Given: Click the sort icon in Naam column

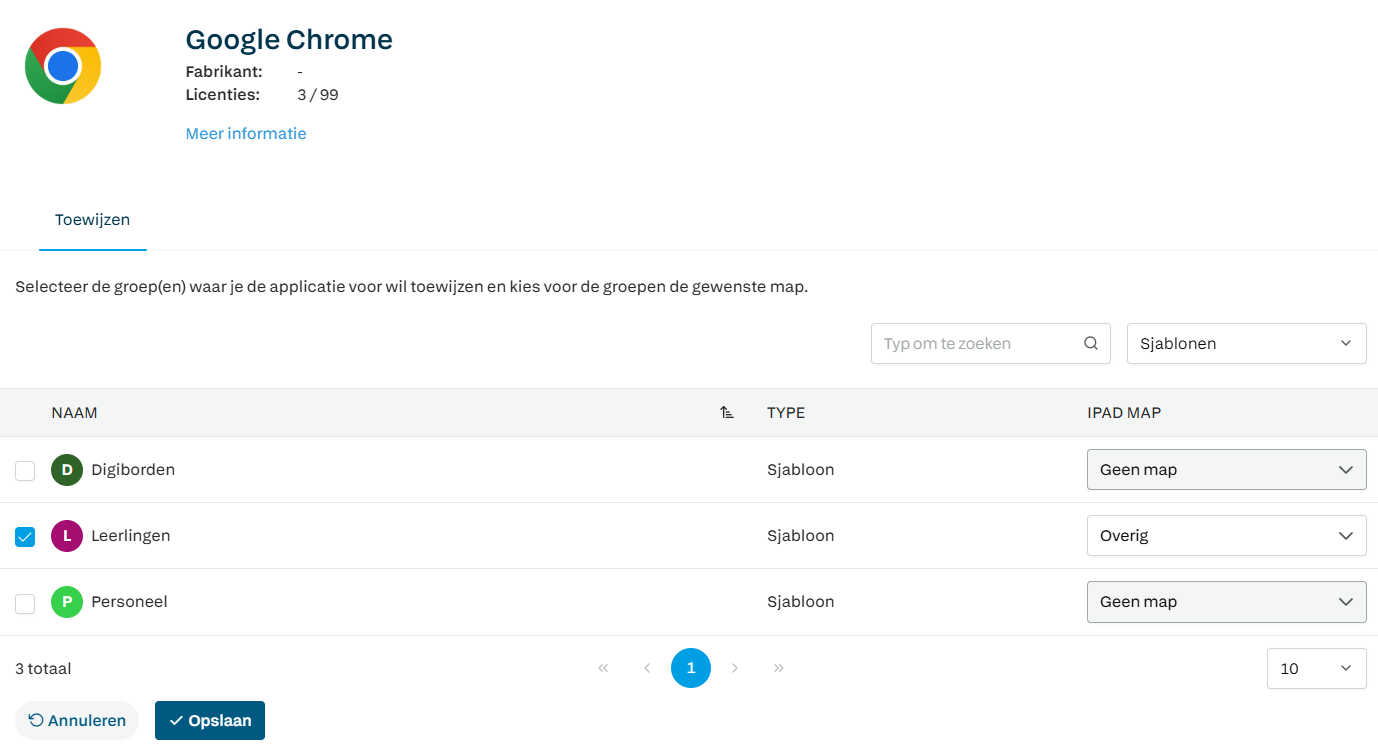Looking at the screenshot, I should click(727, 413).
